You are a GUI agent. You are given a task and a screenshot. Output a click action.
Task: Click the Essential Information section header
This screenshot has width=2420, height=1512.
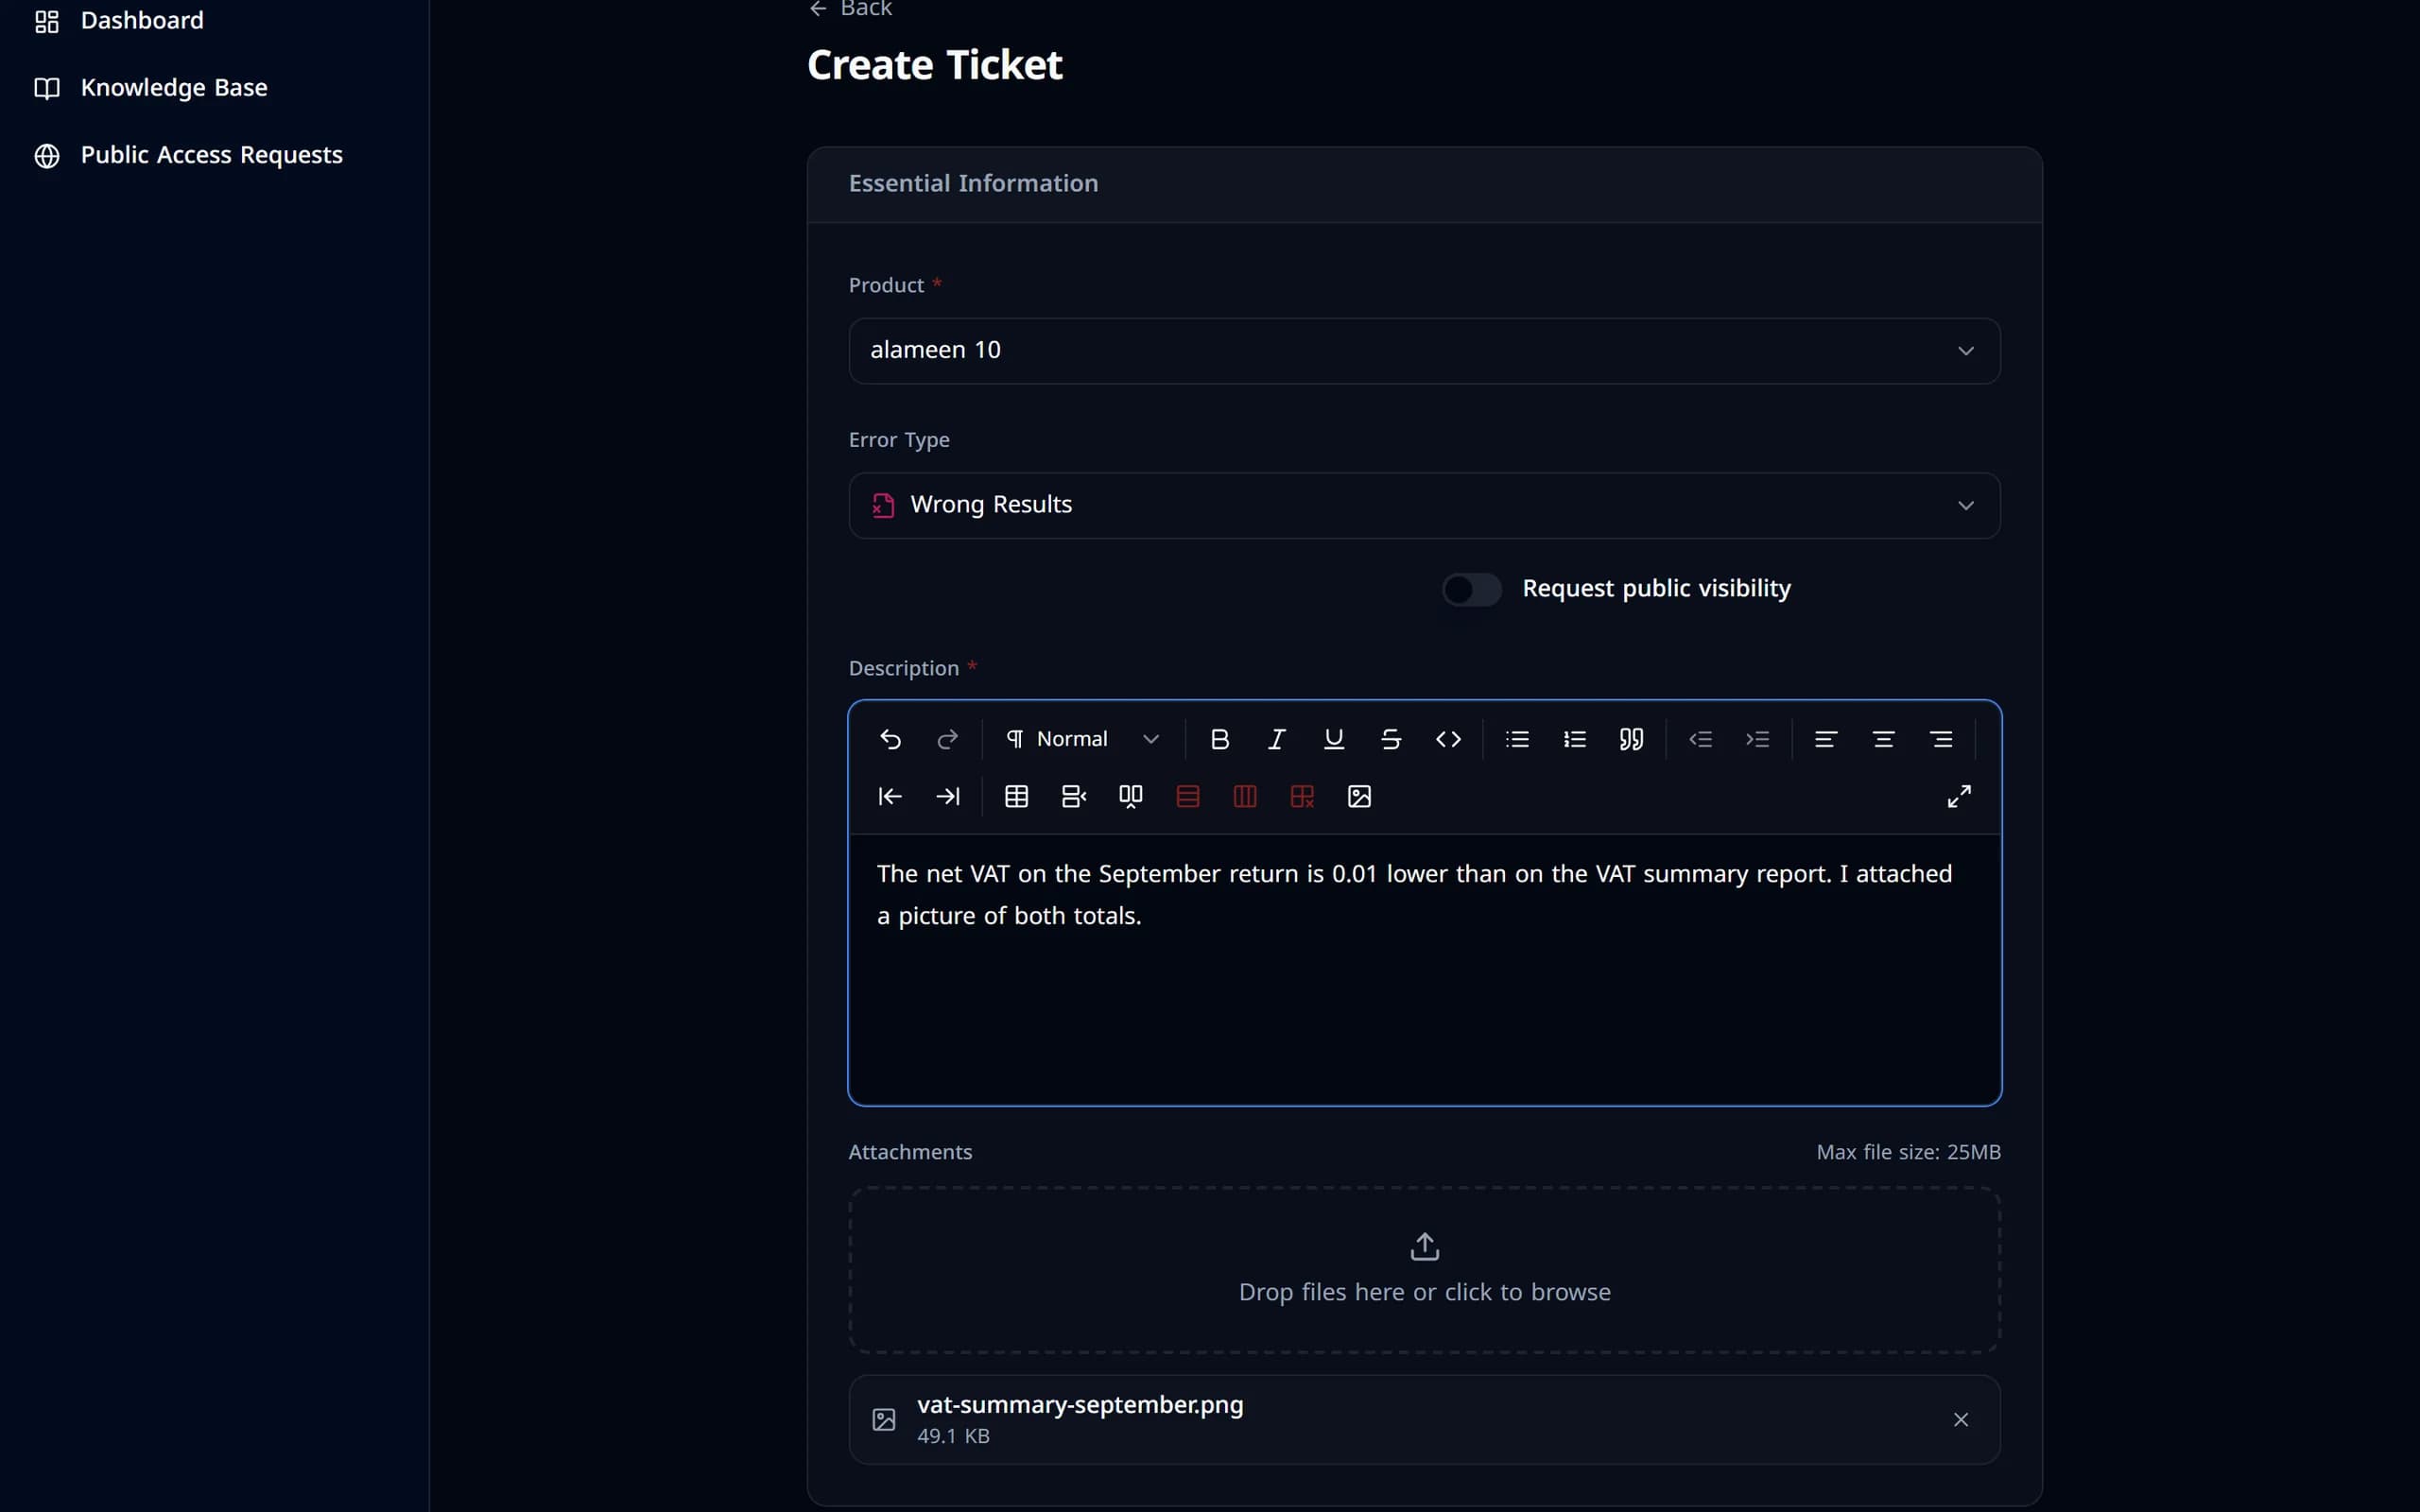tap(973, 183)
